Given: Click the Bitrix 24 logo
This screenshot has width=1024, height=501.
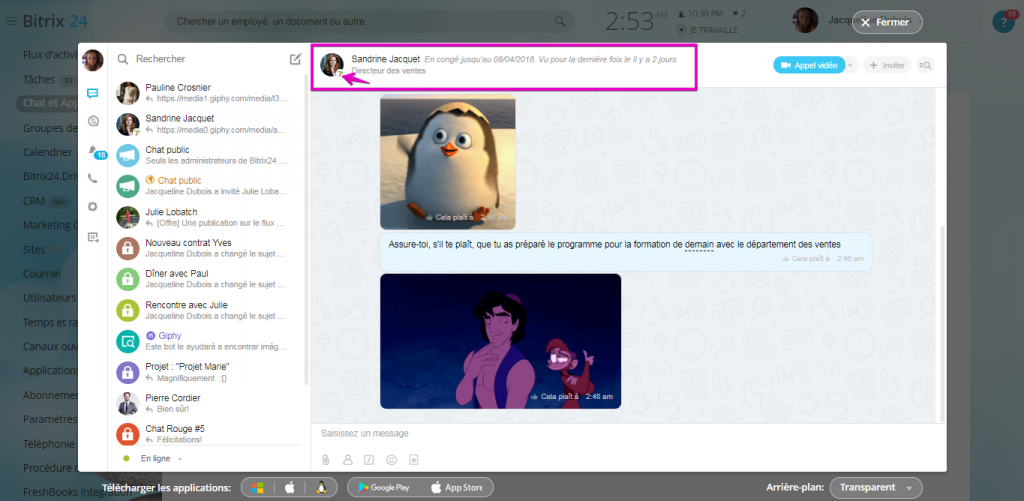Looking at the screenshot, I should 55,21.
